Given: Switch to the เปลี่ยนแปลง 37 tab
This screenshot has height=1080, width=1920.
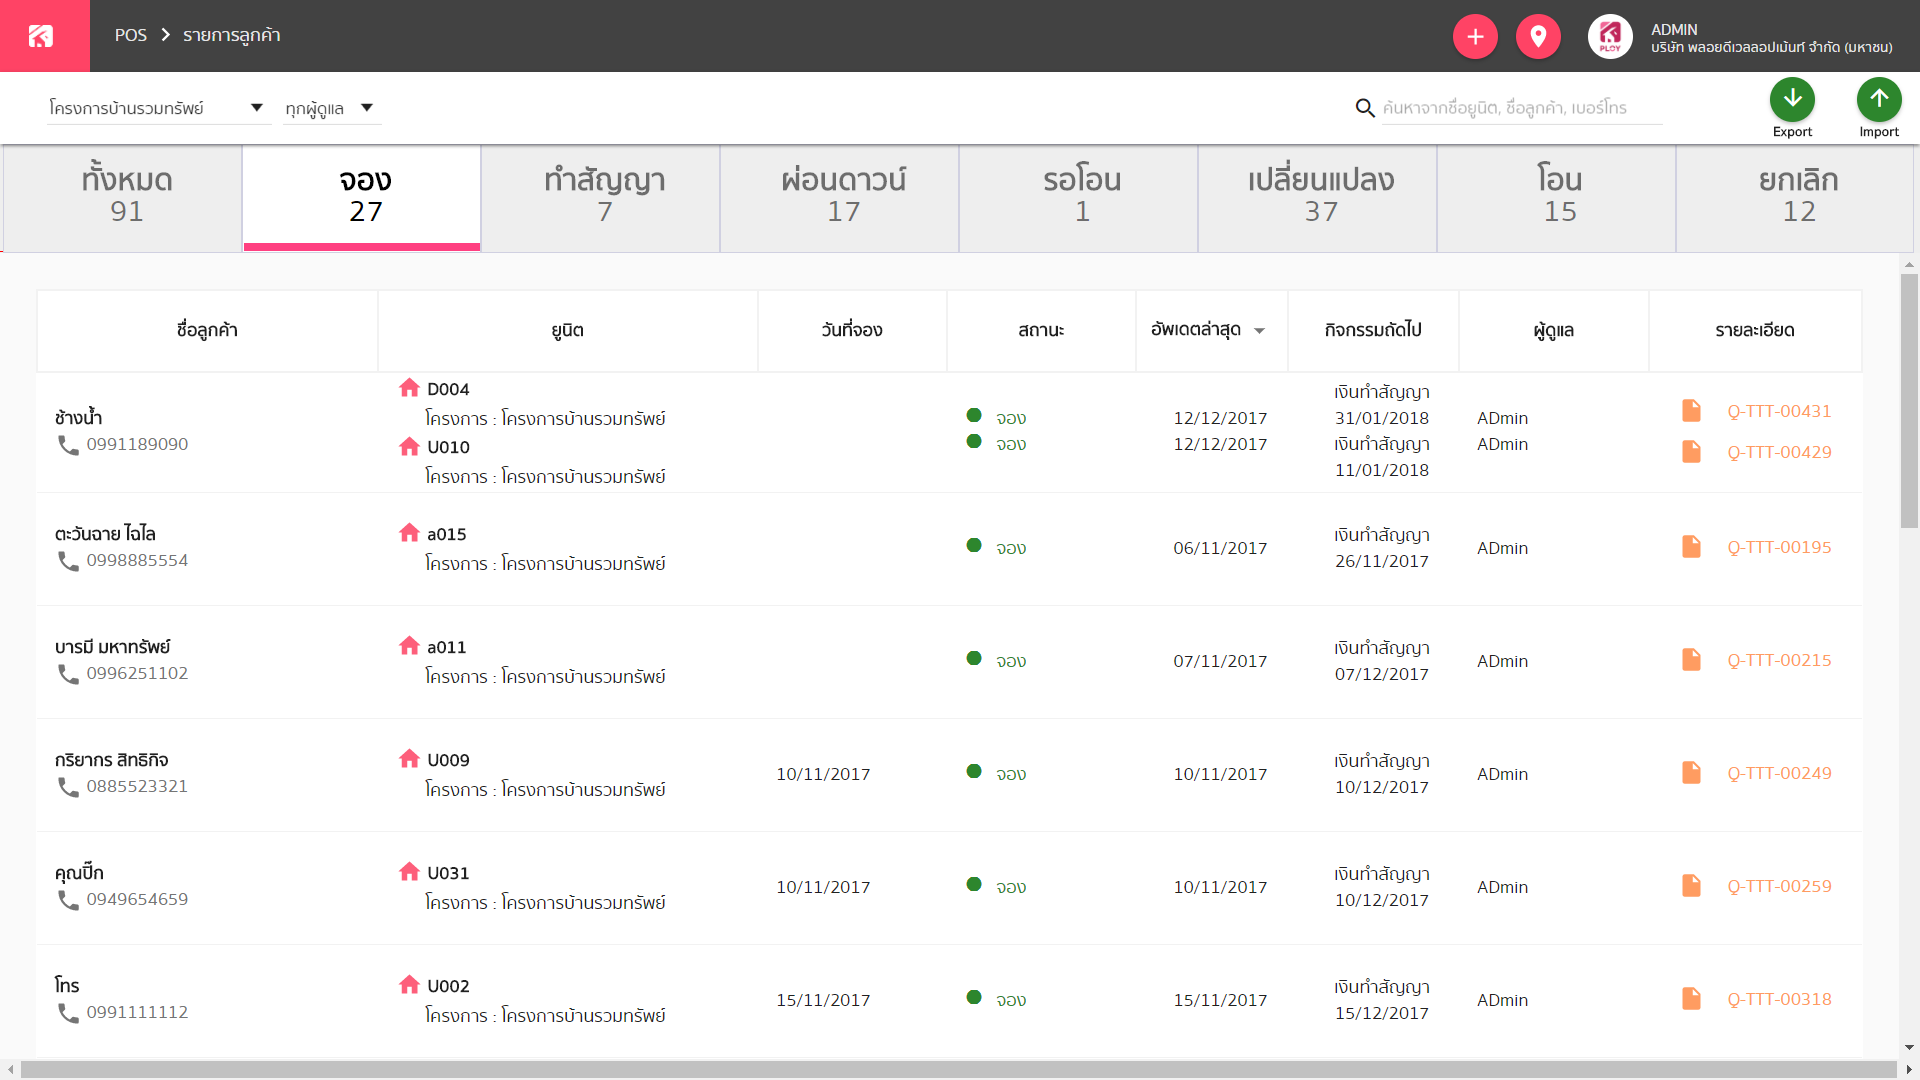Looking at the screenshot, I should [1318, 198].
